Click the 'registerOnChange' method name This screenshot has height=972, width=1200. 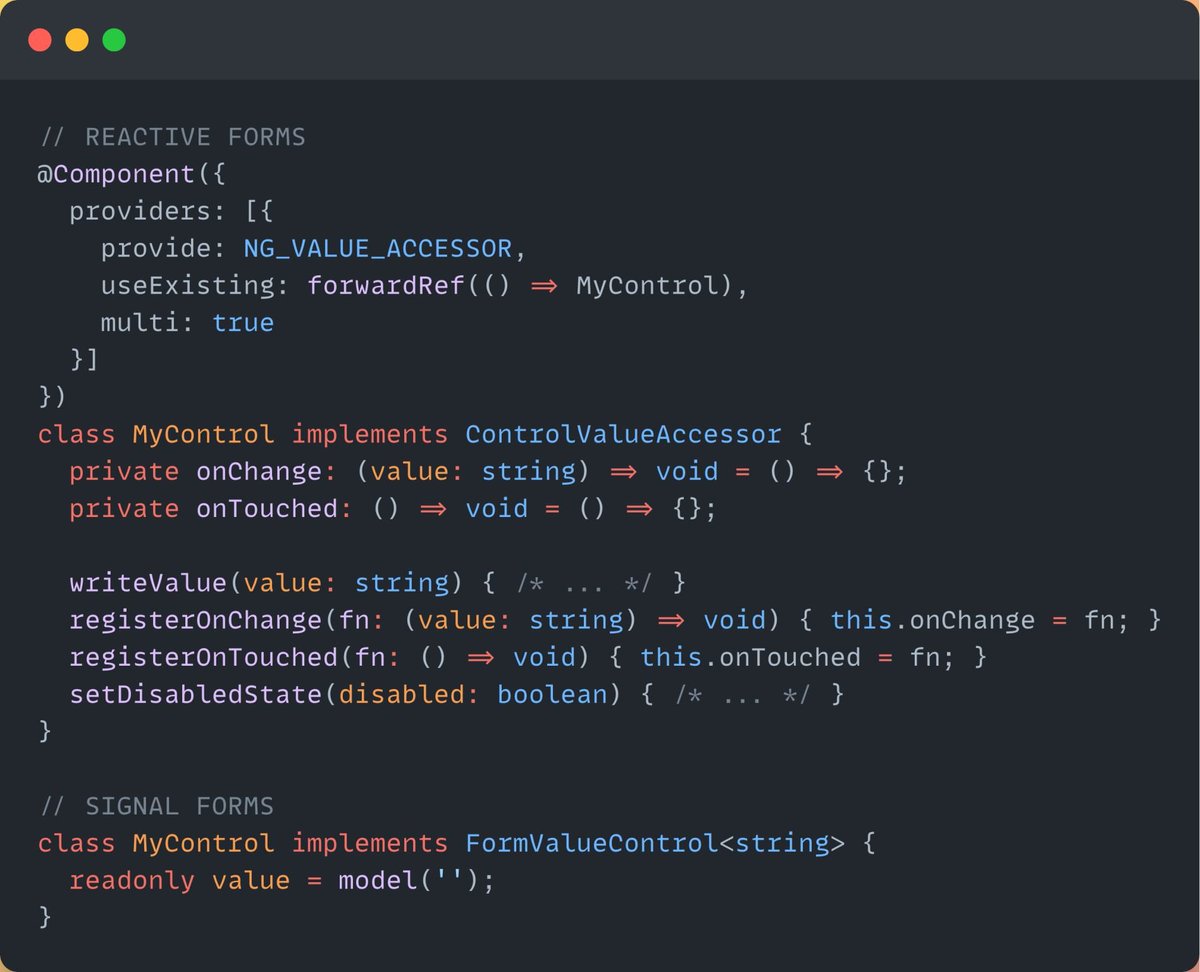point(195,620)
